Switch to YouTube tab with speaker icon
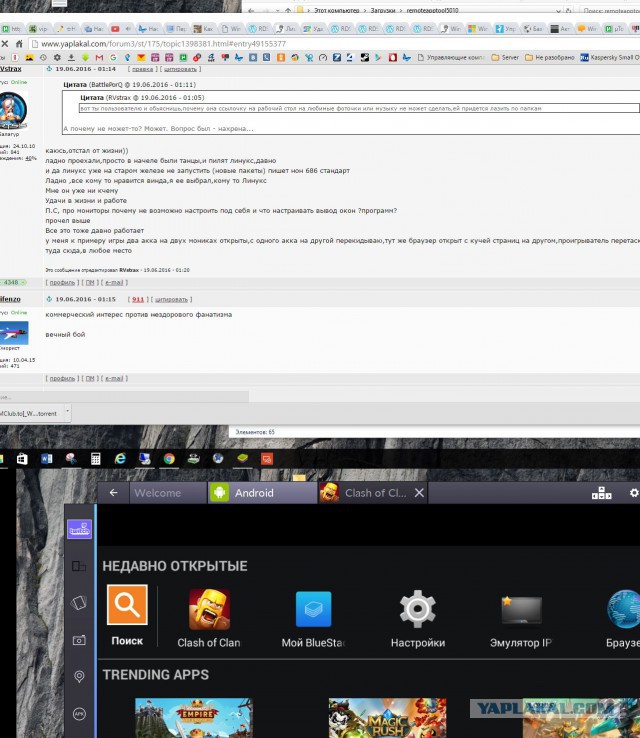The width and height of the screenshot is (640, 738). coord(121,29)
